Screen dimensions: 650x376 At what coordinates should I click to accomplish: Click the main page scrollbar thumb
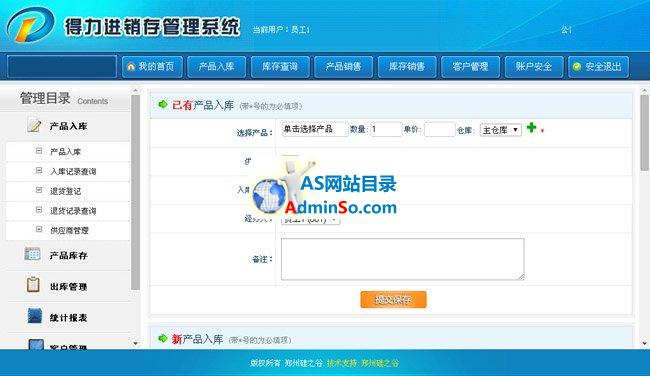[644, 133]
